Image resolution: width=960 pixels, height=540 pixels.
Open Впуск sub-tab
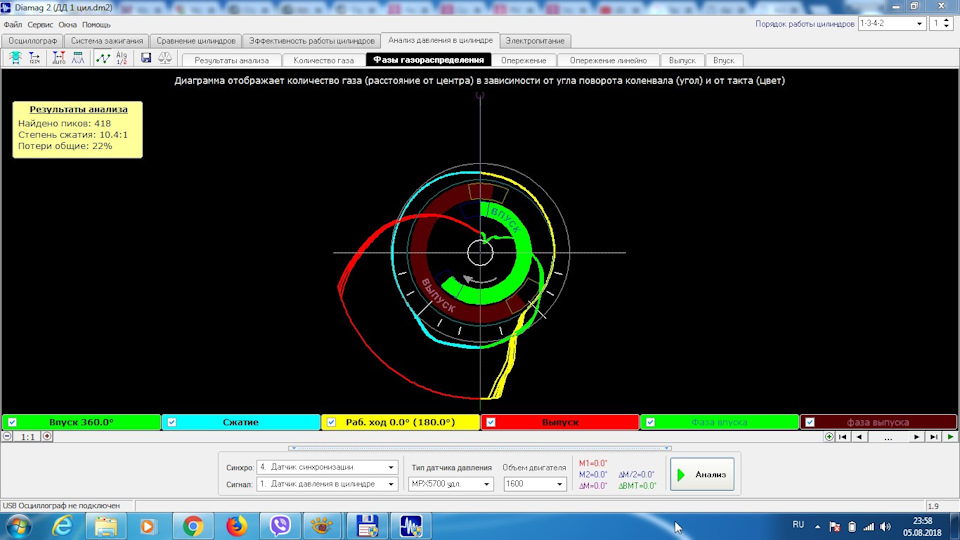pyautogui.click(x=724, y=60)
